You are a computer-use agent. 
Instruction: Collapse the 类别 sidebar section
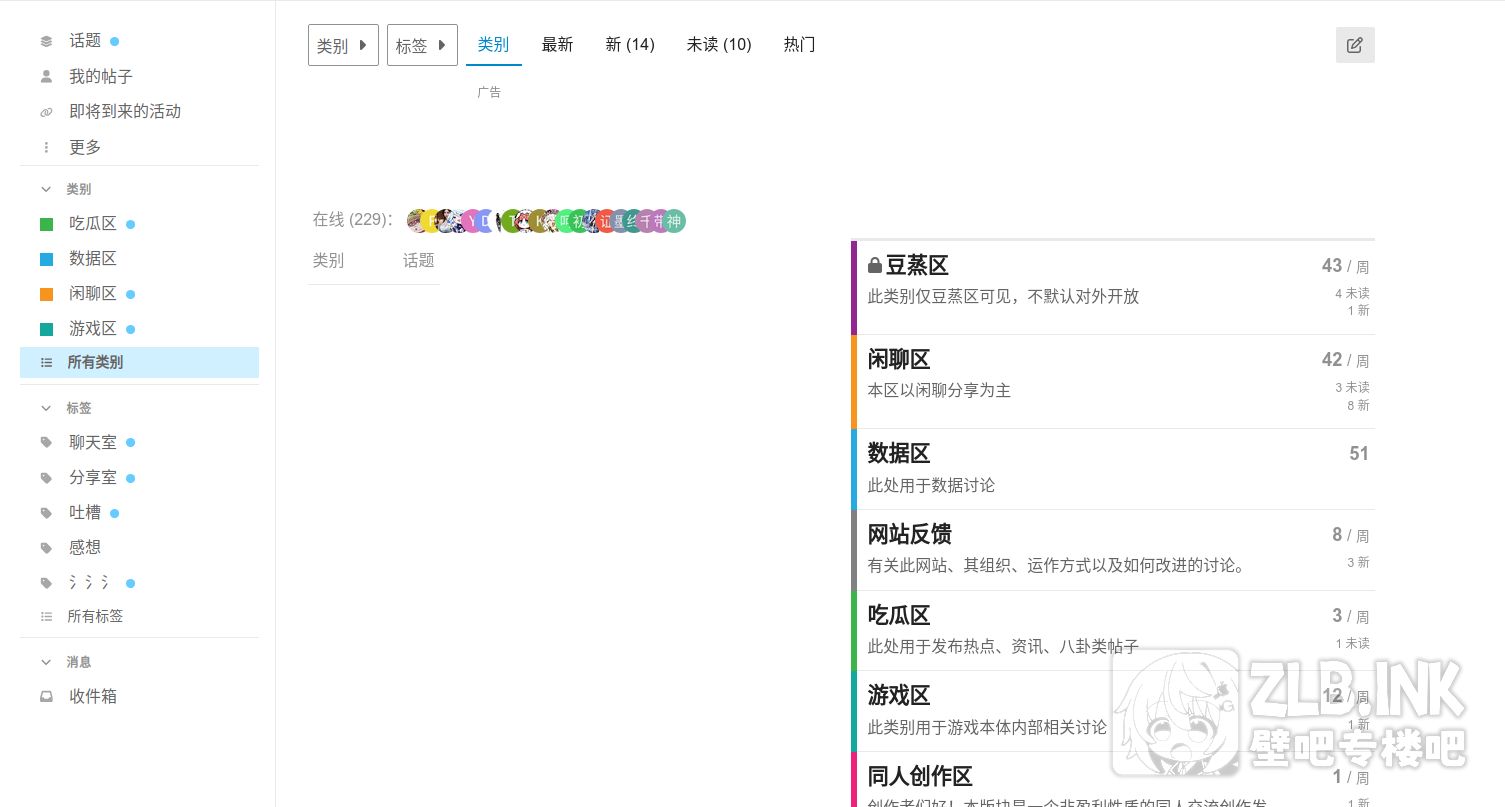coord(46,189)
